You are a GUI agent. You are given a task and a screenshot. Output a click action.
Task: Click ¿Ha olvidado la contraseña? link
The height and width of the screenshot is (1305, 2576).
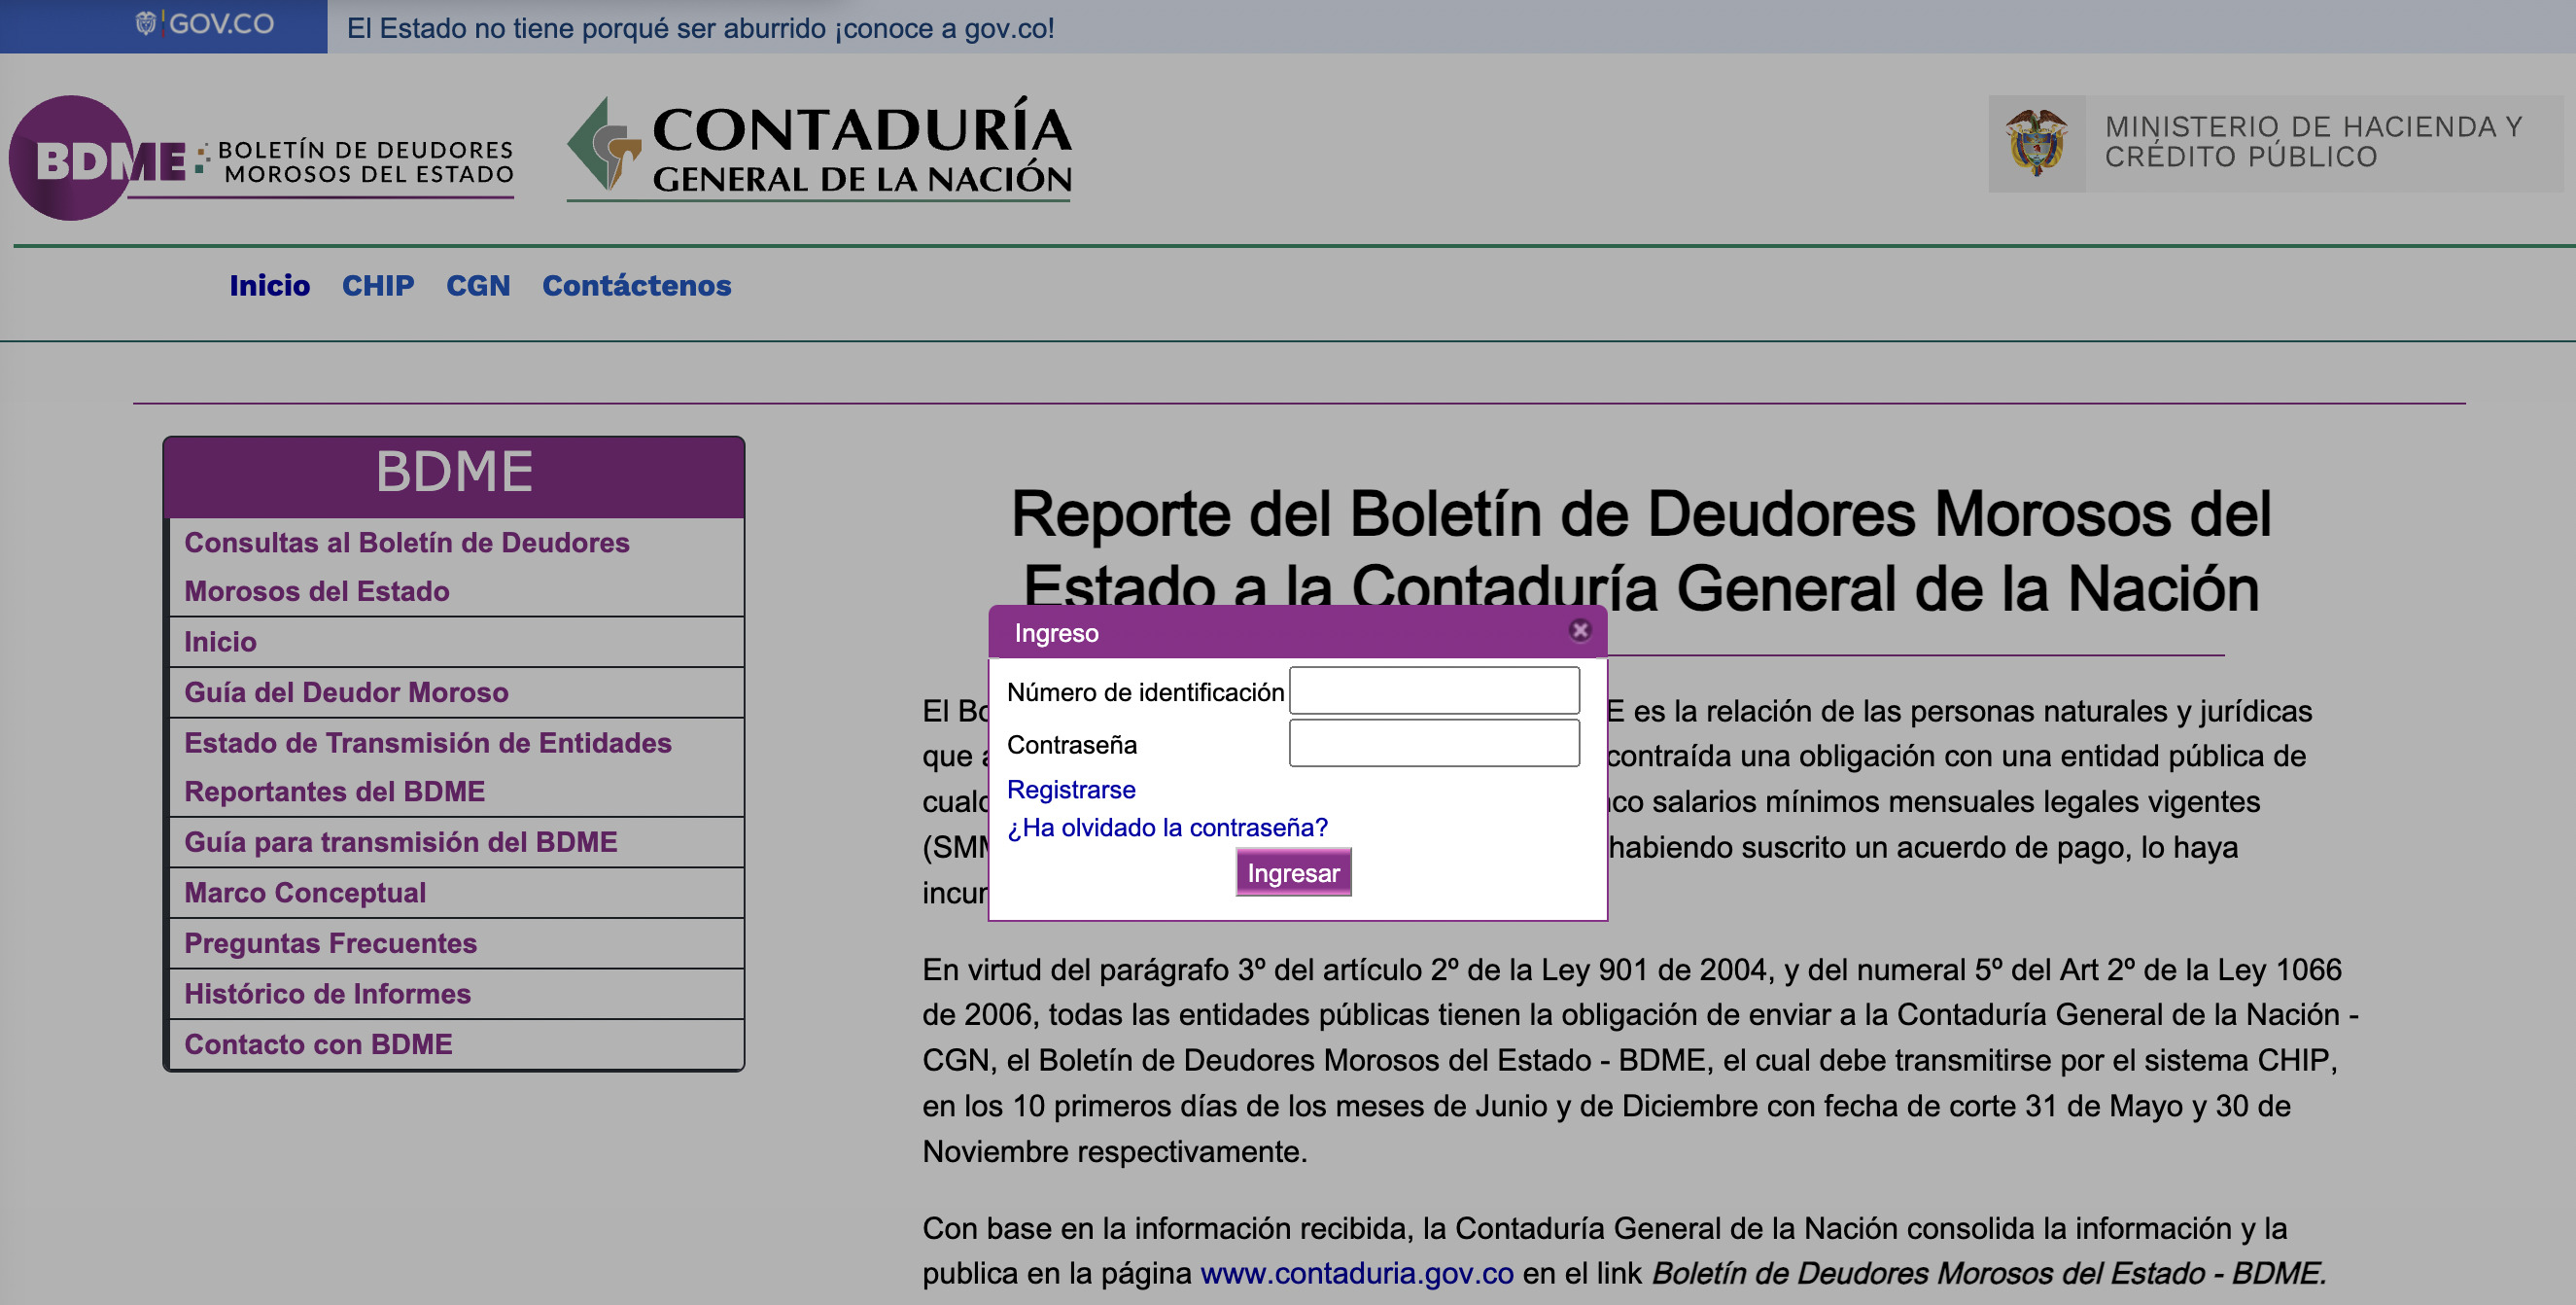click(1166, 828)
